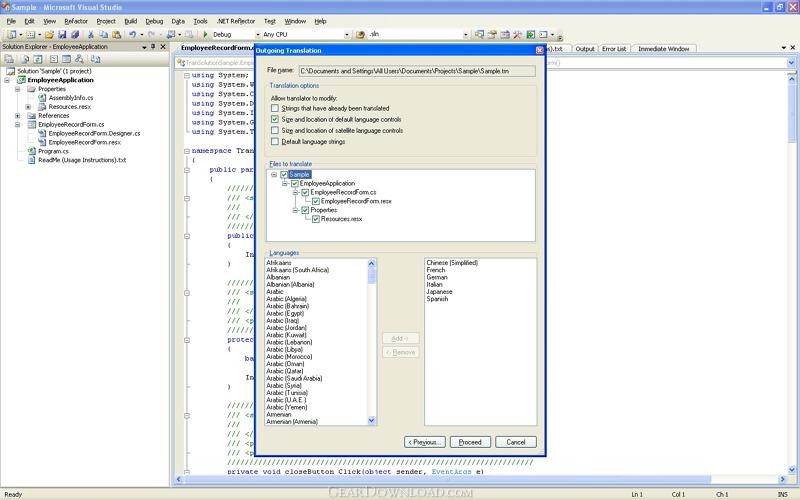
Task: Select AssemblyInfo.cs in Solution Explorer
Action: (x=71, y=97)
